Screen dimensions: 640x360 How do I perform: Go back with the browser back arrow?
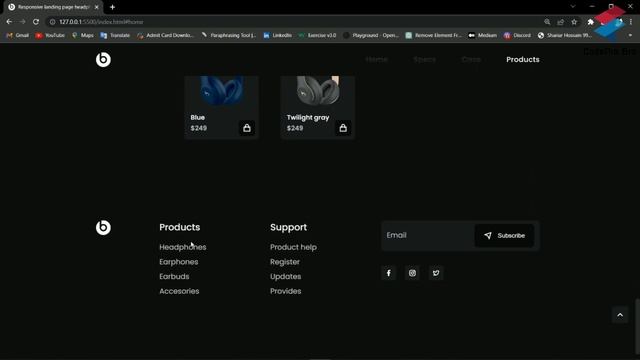coord(9,22)
